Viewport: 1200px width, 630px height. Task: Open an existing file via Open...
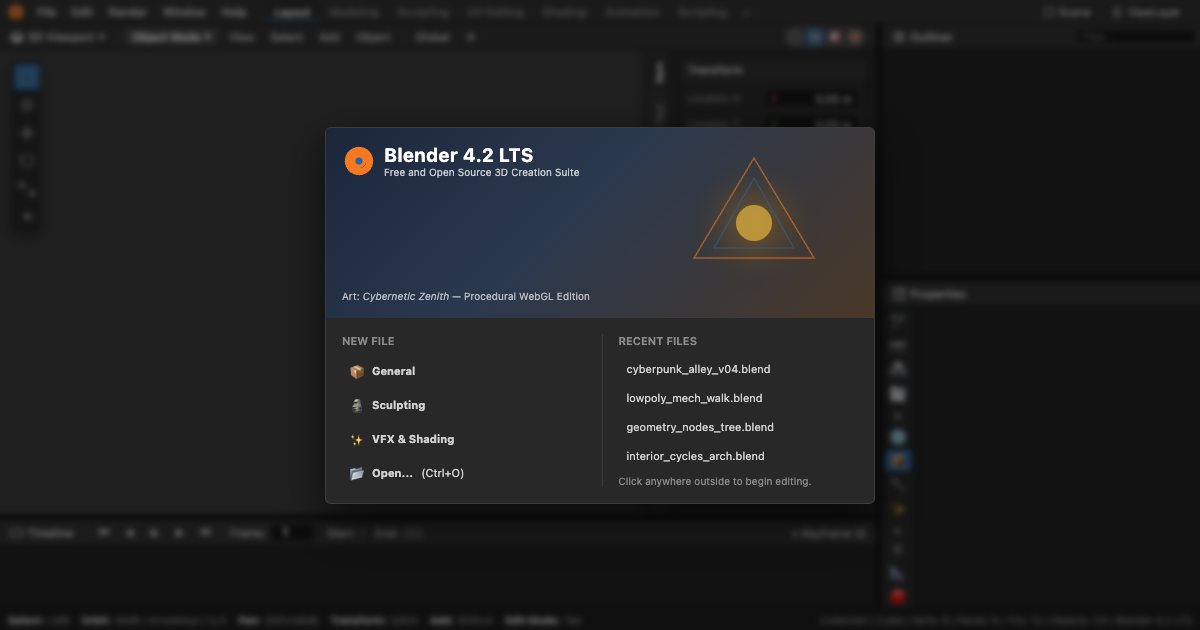tap(464, 473)
